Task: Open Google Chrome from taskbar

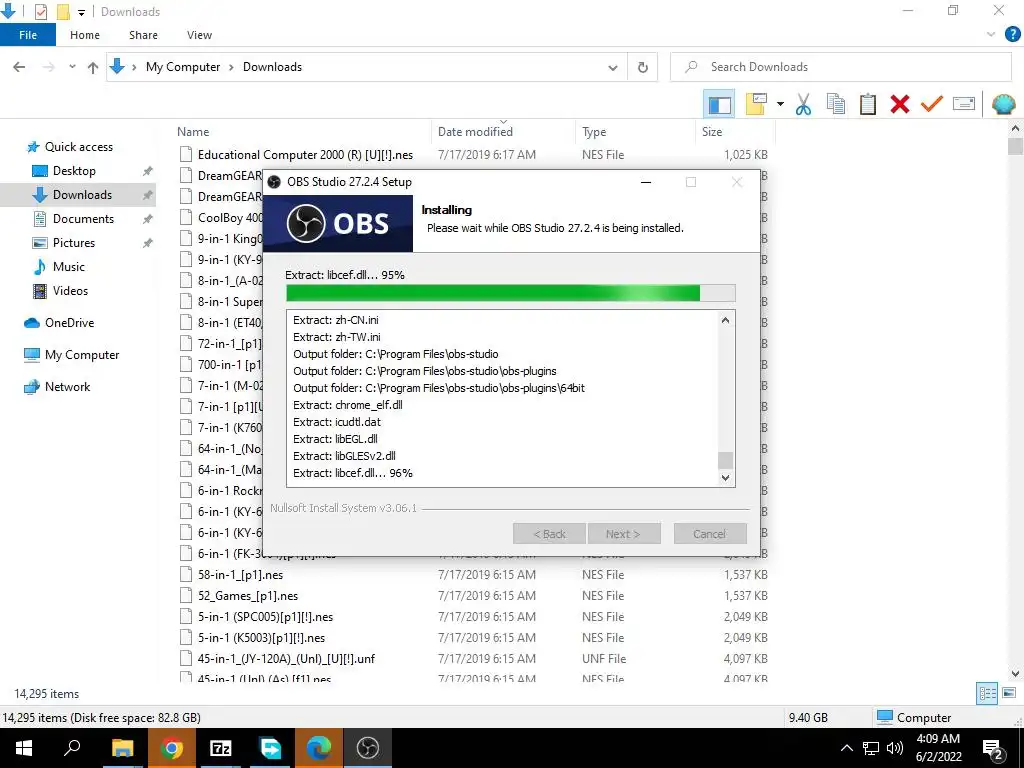Action: [172, 748]
